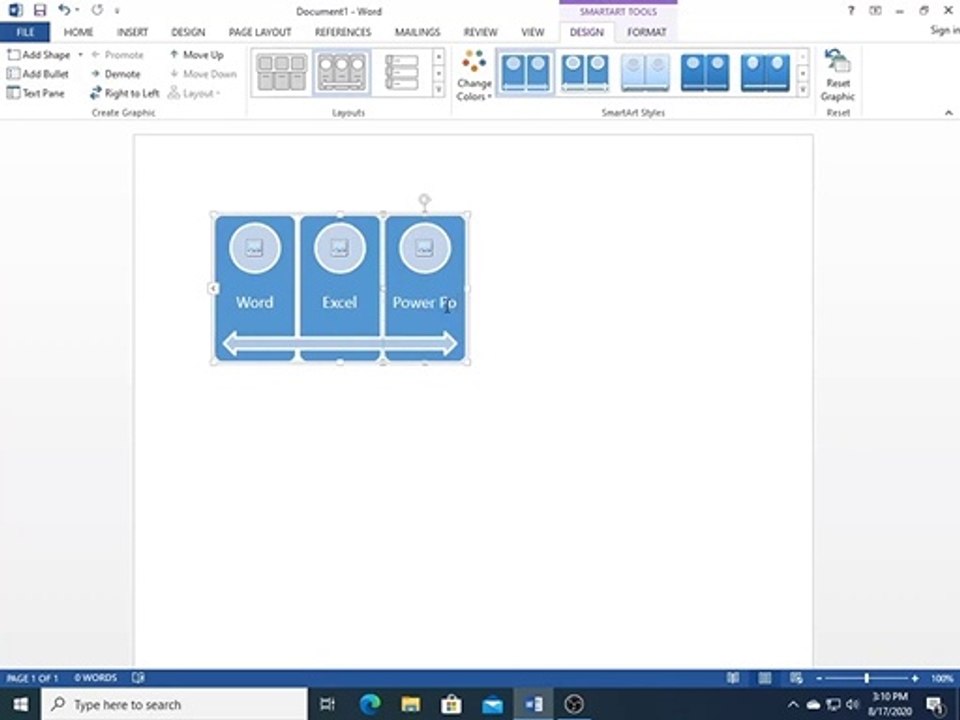Click the Type here to search box

point(174,704)
